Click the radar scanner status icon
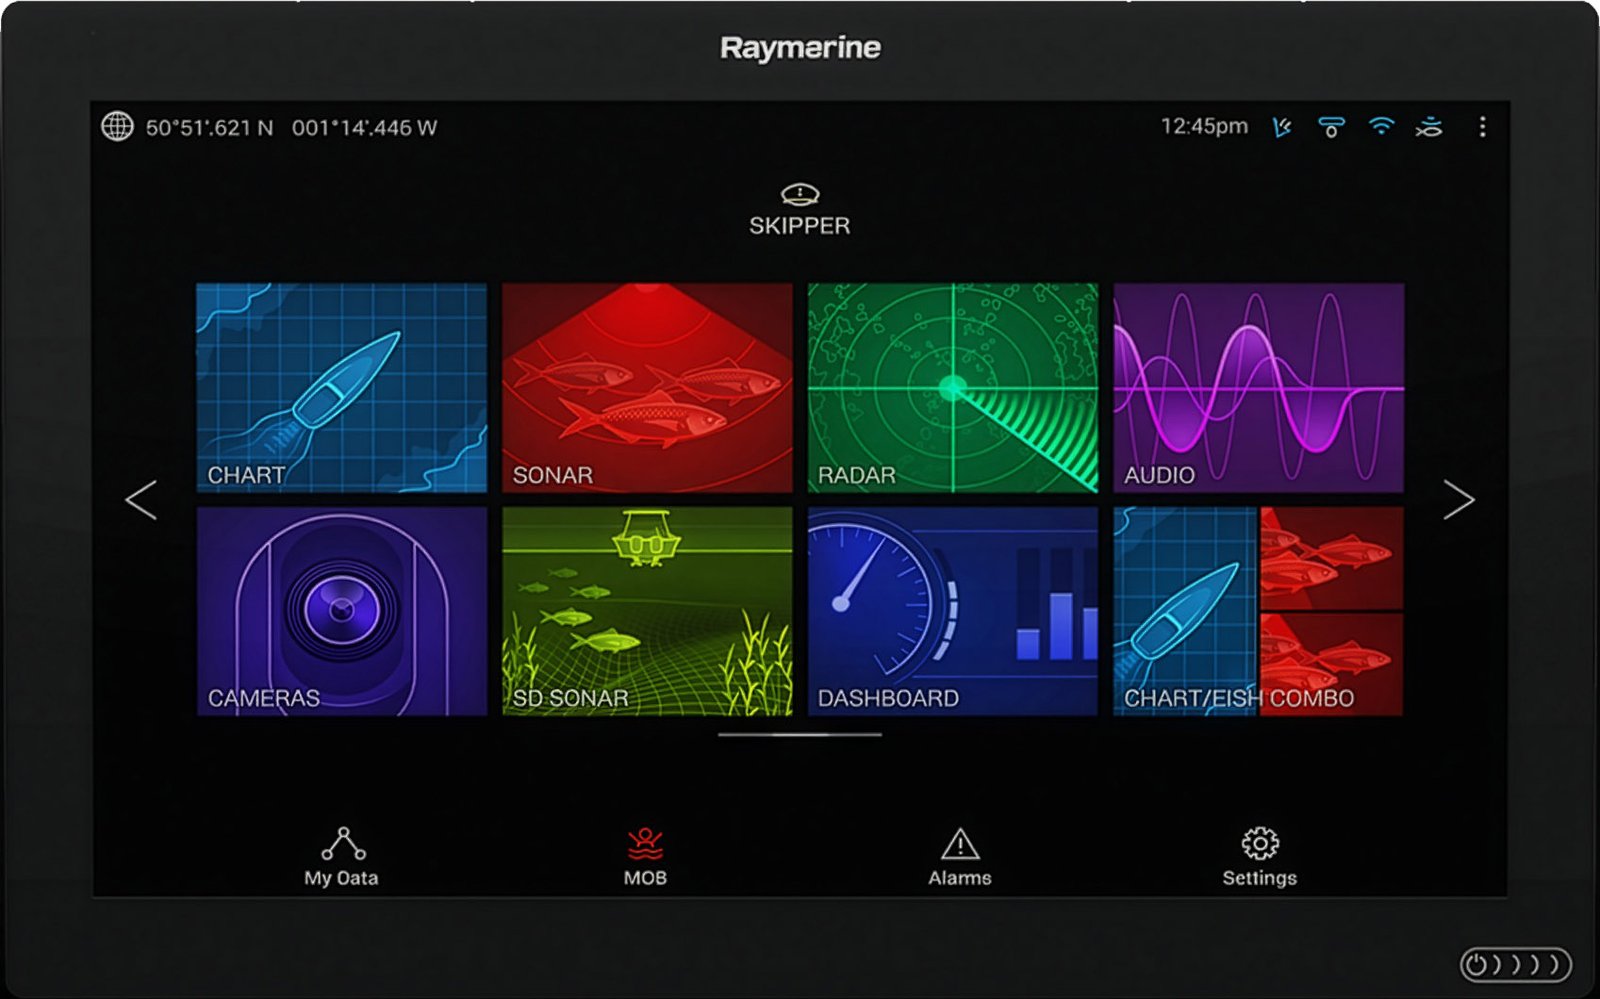 [1331, 127]
